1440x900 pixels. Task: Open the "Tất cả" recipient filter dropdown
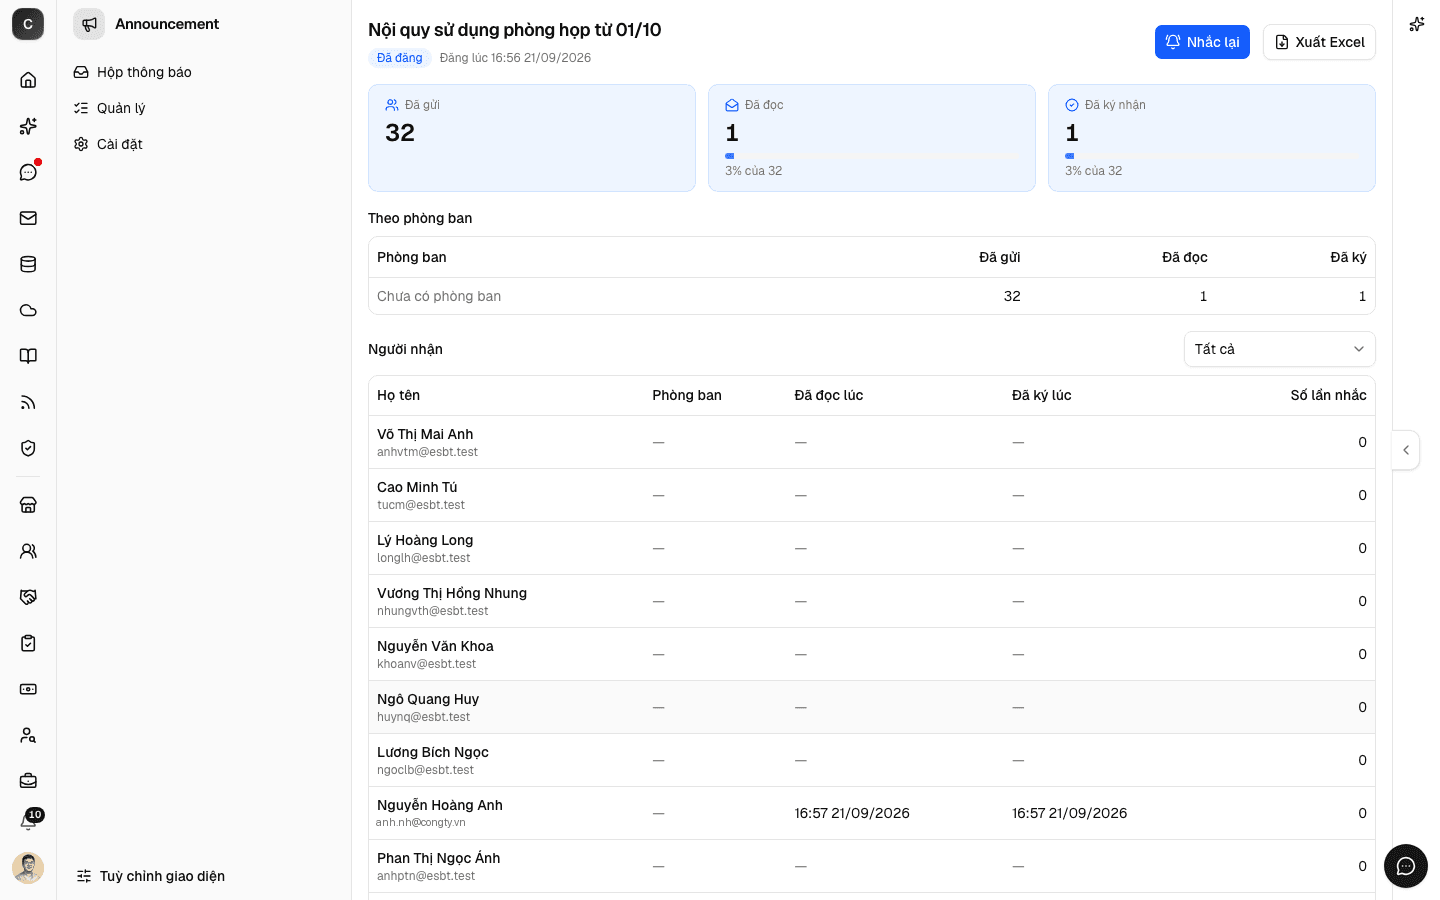pos(1280,349)
